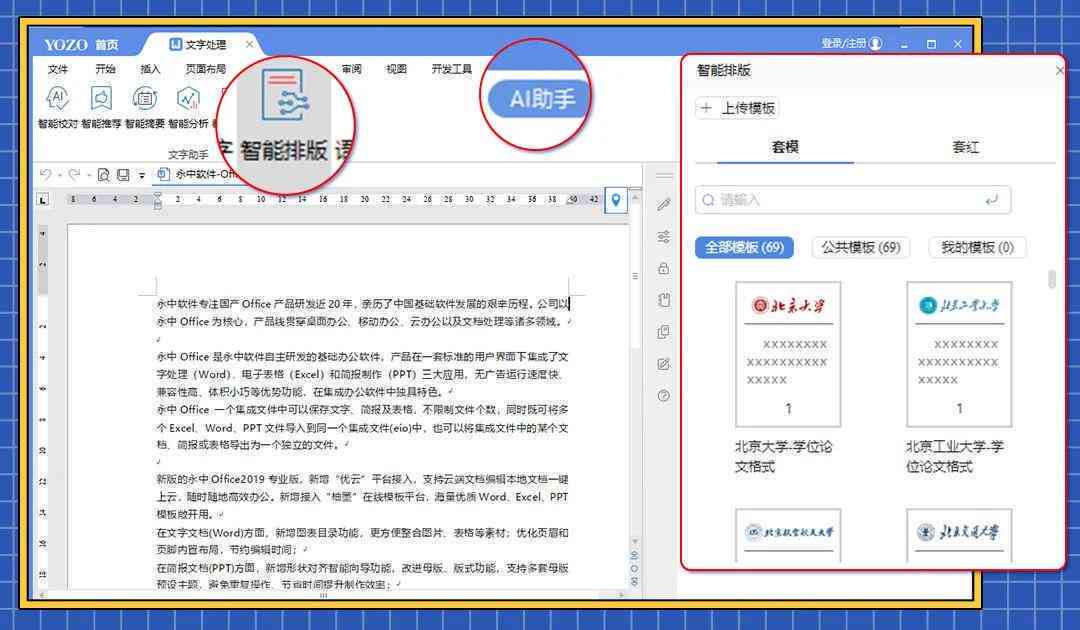1080x630 pixels.
Task: Click the copy pages icon in sidebar
Action: (663, 332)
